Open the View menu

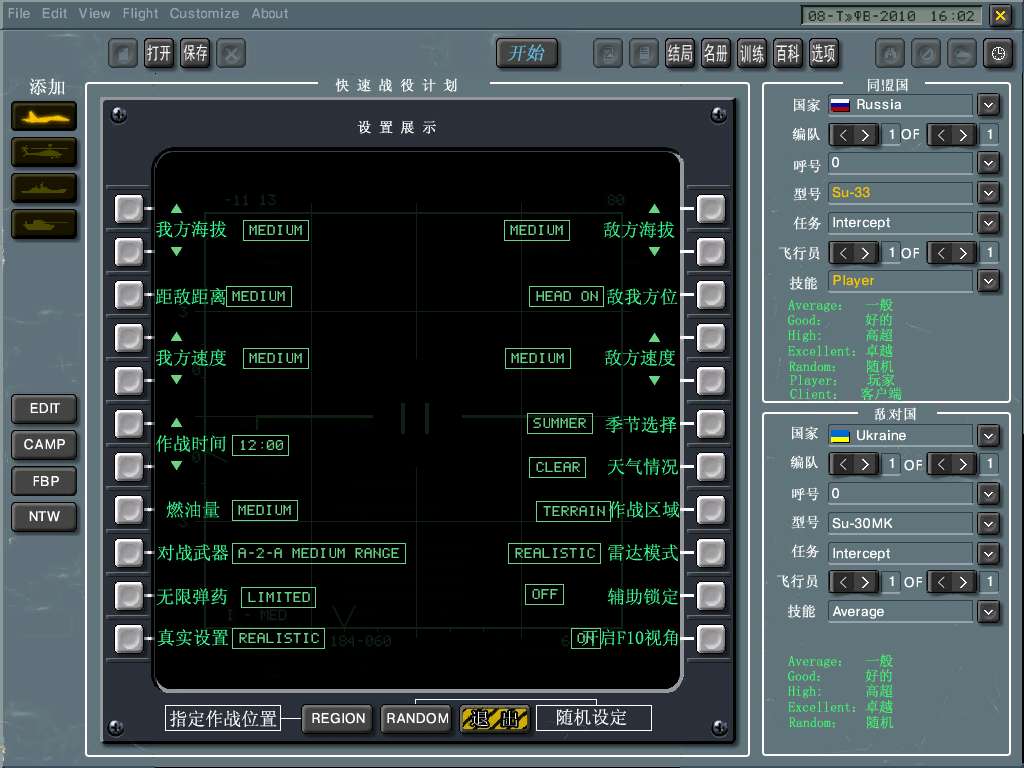coord(94,13)
